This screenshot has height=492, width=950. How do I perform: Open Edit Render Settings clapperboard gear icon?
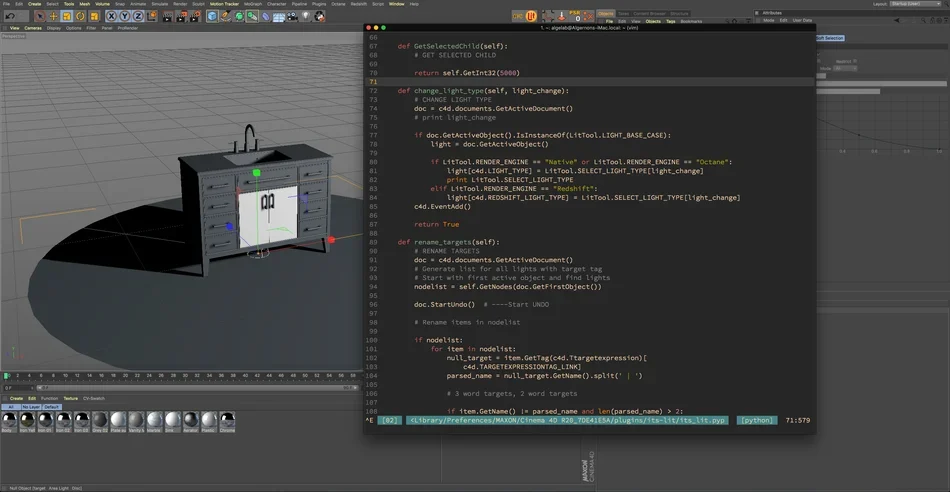point(195,16)
